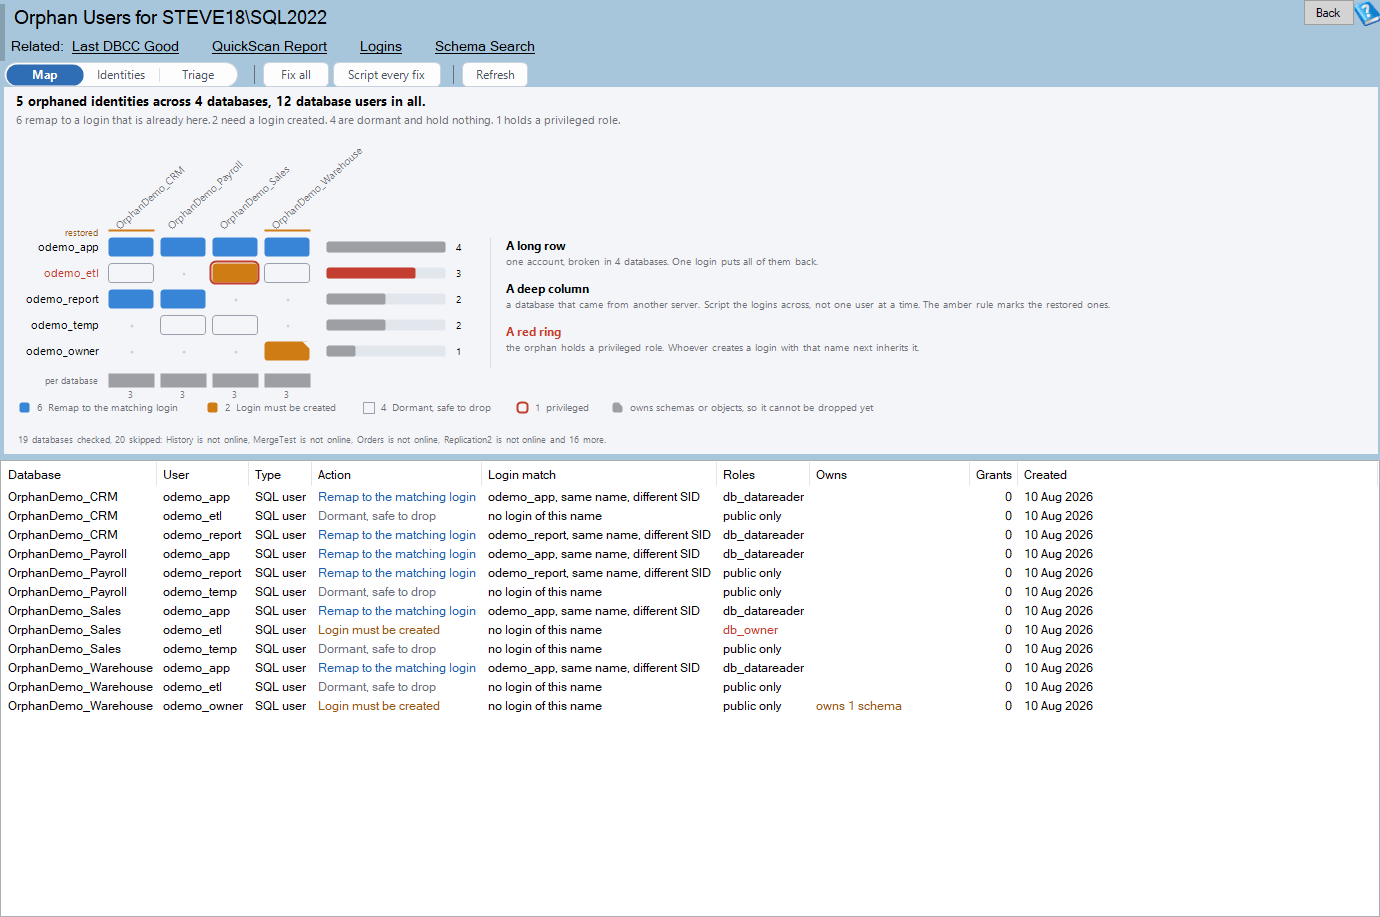
Task: Select the orange odemo_owner Warehouse cell
Action: tap(287, 351)
